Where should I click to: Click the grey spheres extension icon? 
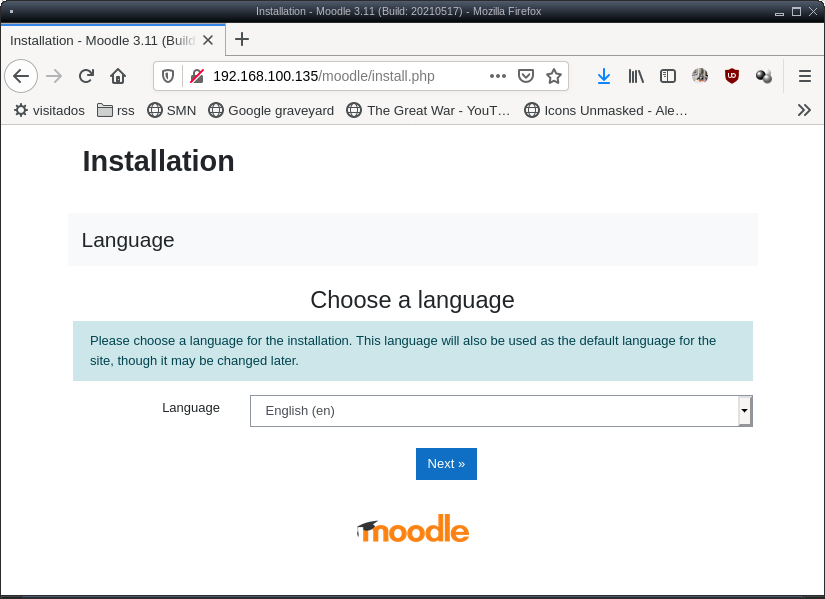(763, 76)
